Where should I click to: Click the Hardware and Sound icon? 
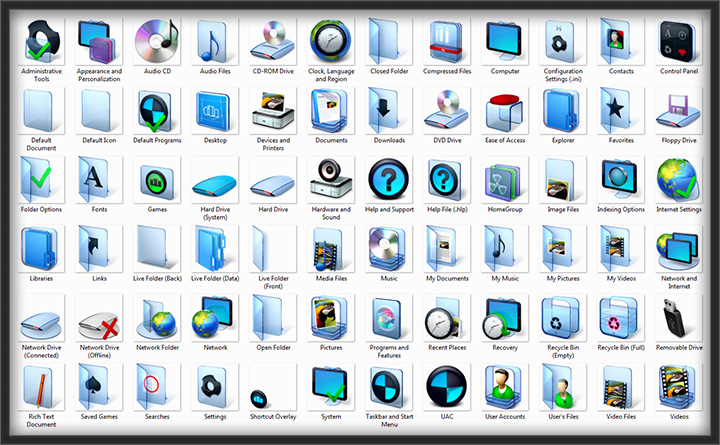(x=331, y=179)
